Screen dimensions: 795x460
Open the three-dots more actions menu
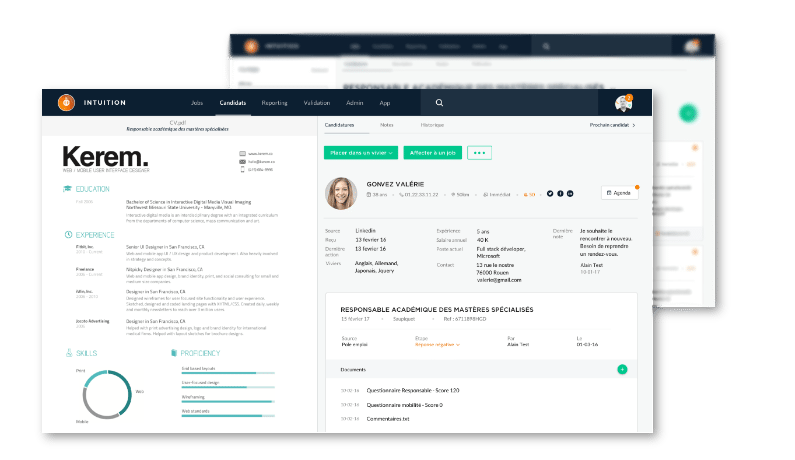(x=480, y=153)
